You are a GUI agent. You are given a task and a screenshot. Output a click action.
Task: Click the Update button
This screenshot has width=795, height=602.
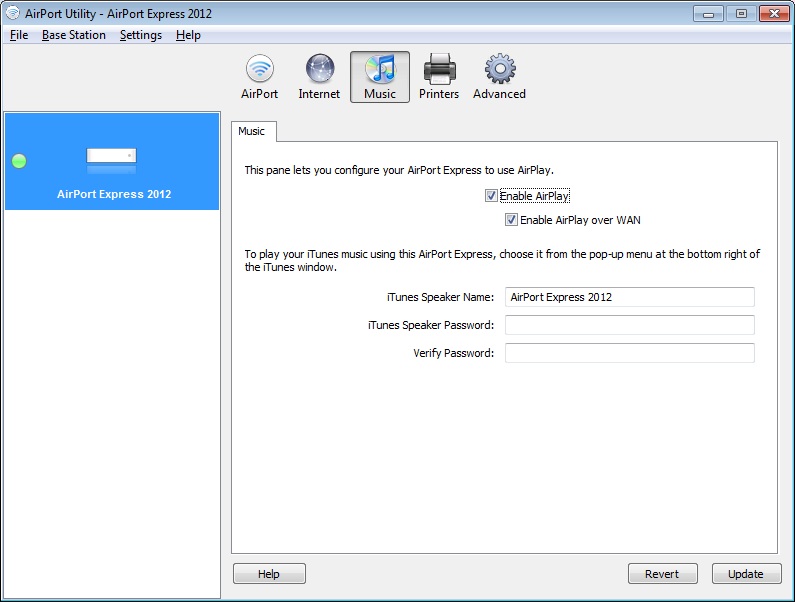point(746,574)
